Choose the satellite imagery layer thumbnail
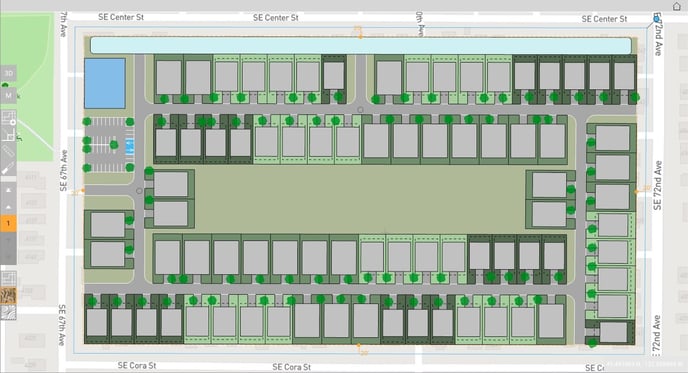 coord(8,295)
